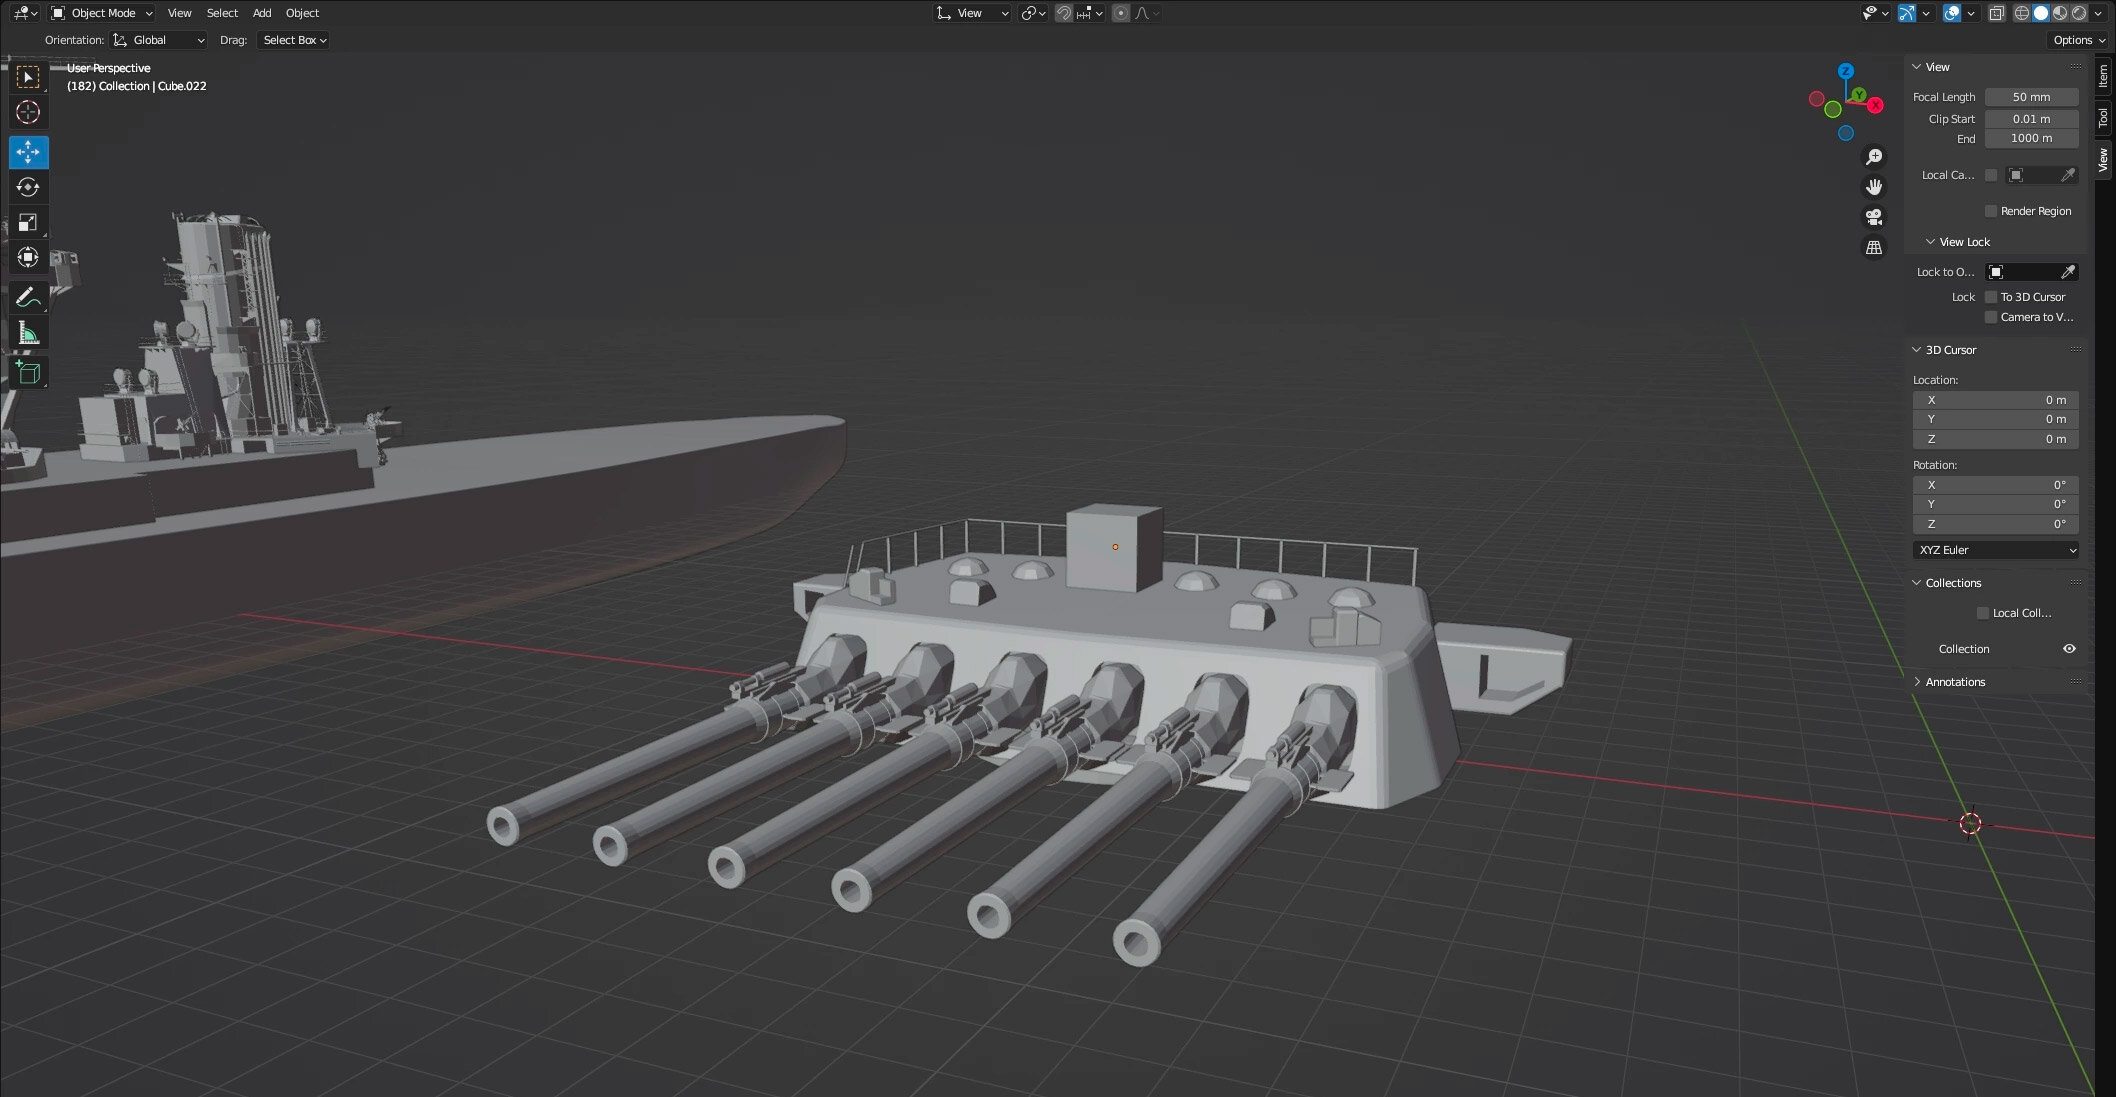Toggle the snapping magnet icon
The height and width of the screenshot is (1097, 2116).
click(1064, 13)
